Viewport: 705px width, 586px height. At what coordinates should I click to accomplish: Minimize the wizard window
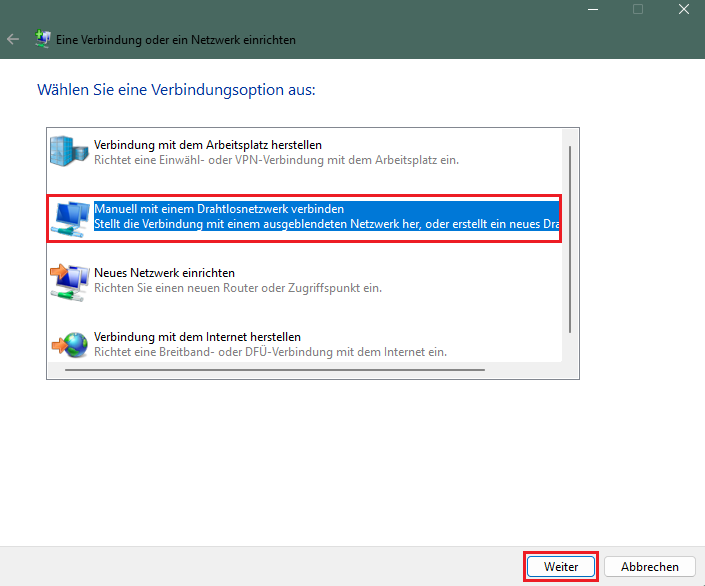pos(593,9)
